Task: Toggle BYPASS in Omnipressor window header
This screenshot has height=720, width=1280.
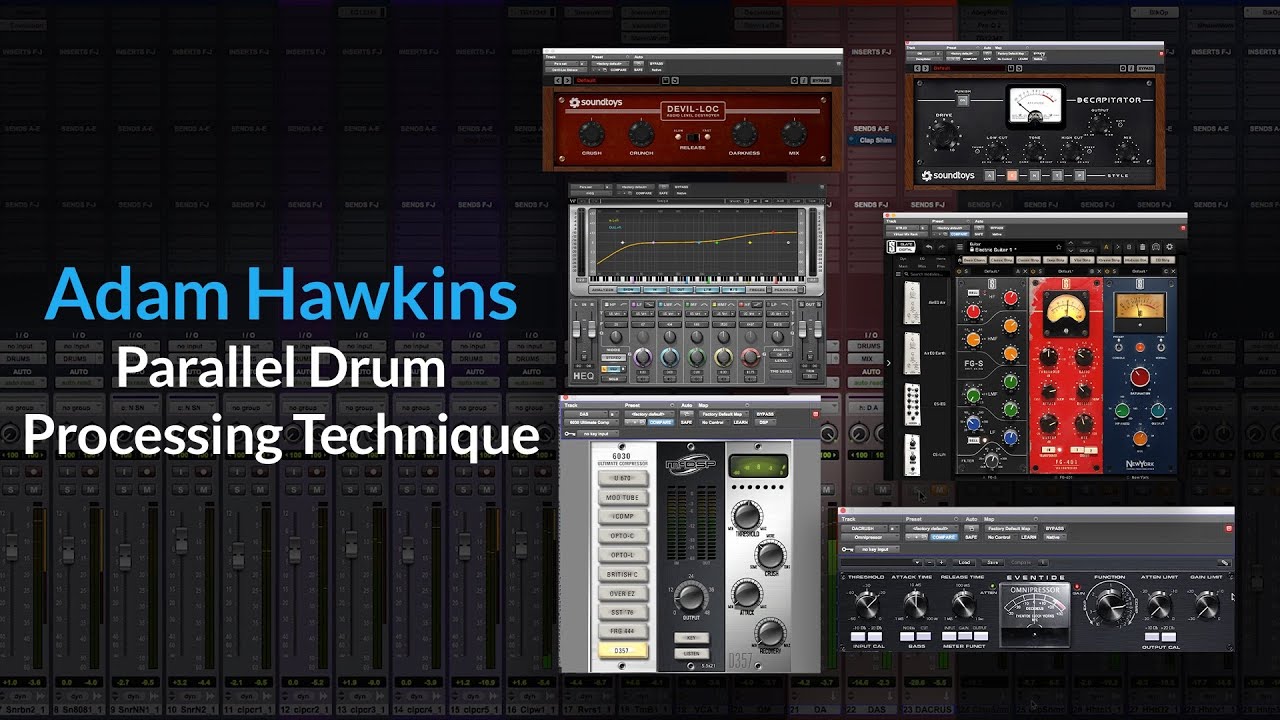Action: [x=1054, y=528]
